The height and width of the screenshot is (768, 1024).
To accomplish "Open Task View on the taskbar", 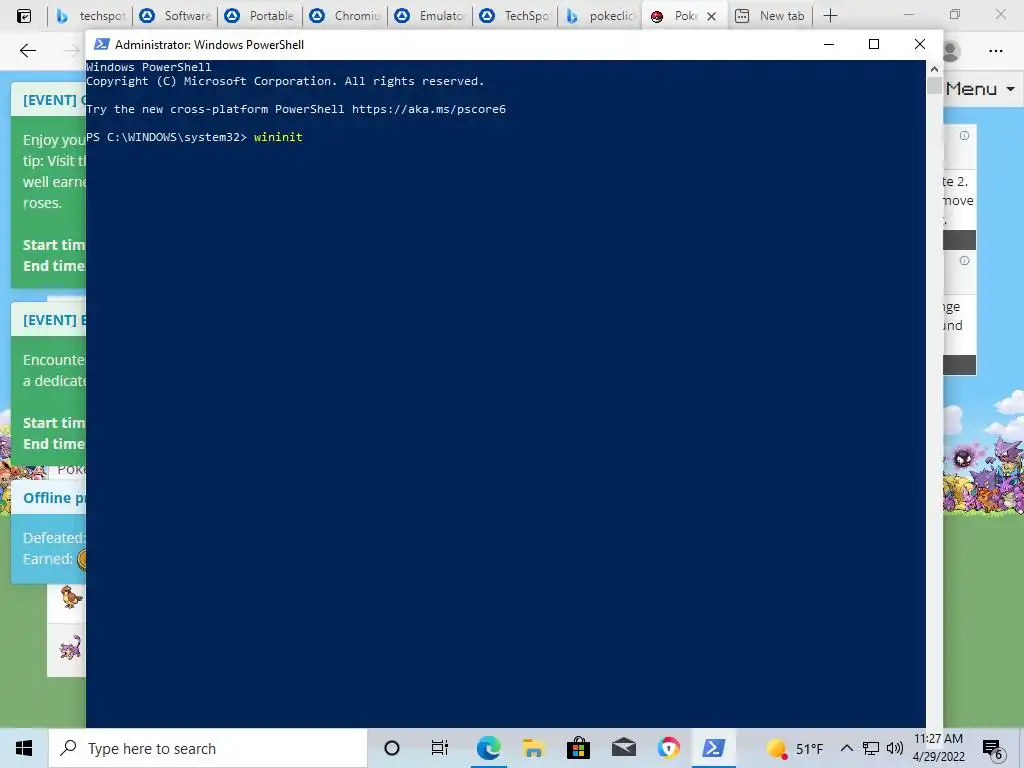I will click(440, 748).
